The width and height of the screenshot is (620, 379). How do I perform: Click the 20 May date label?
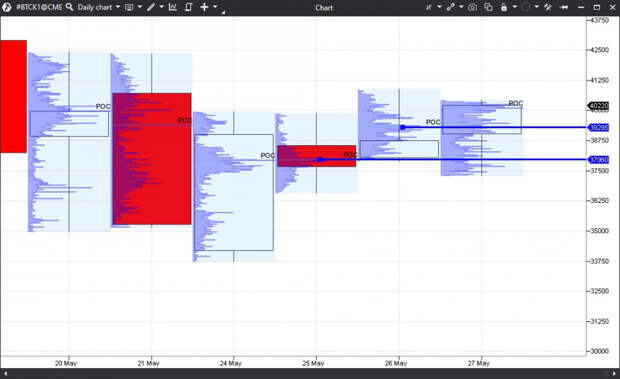66,363
